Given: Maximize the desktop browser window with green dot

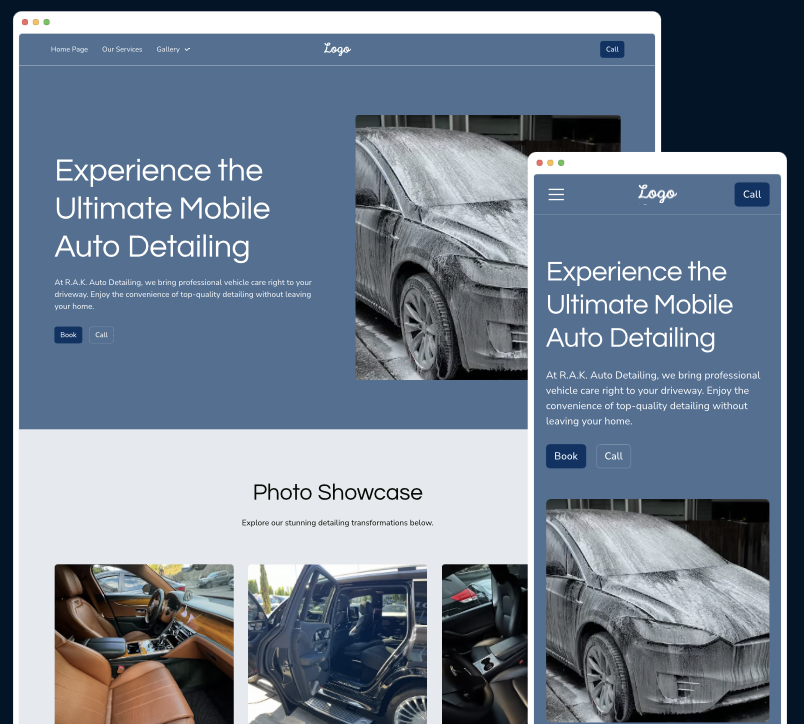Looking at the screenshot, I should [47, 22].
